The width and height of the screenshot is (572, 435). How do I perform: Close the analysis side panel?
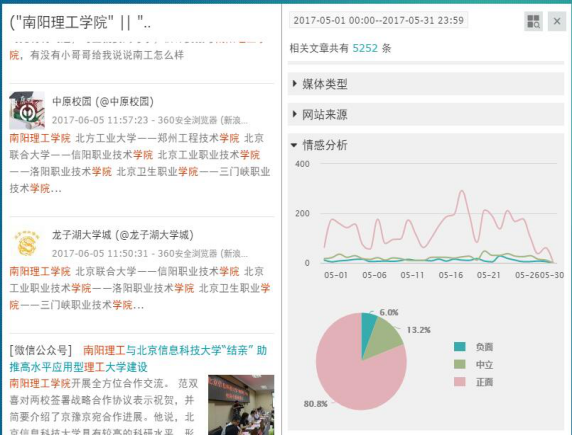click(557, 22)
